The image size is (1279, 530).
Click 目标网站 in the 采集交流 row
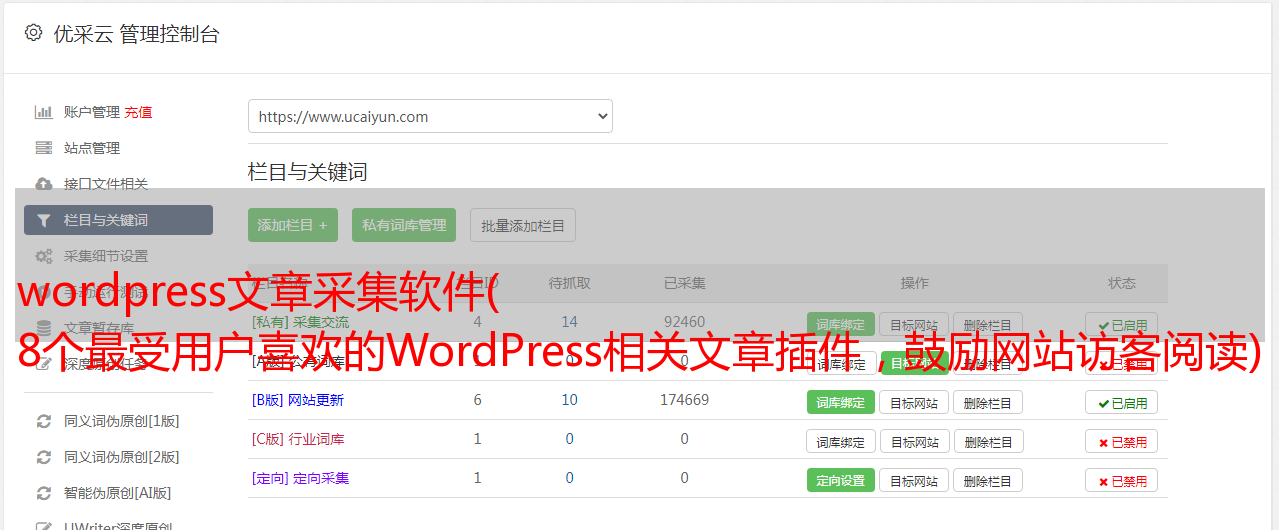pos(914,325)
